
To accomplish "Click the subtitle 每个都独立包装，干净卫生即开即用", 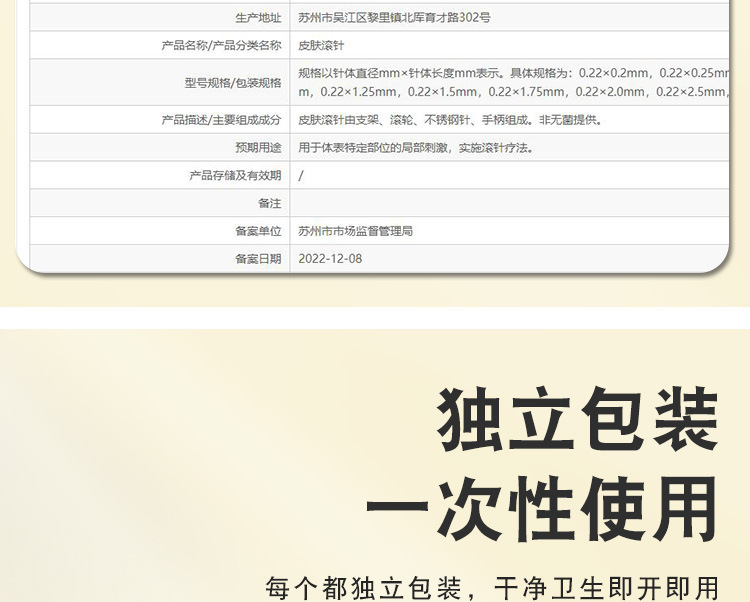I will [492, 588].
